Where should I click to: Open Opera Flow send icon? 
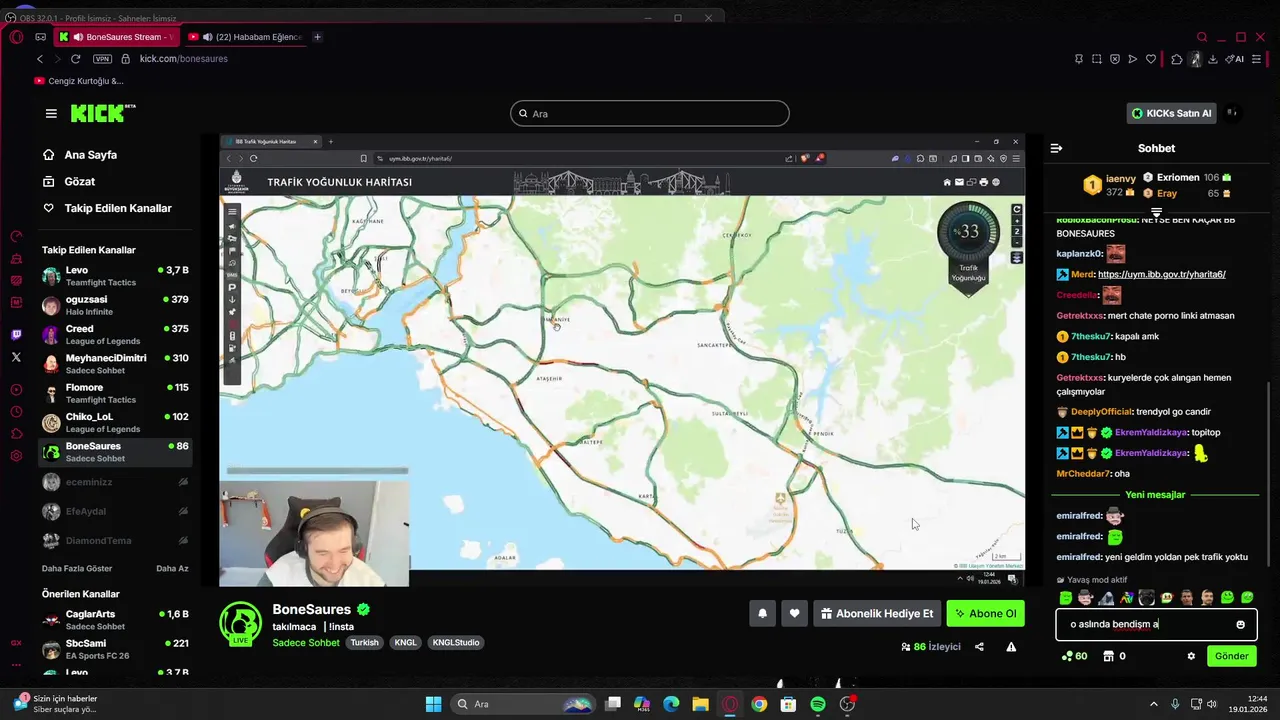1133,59
